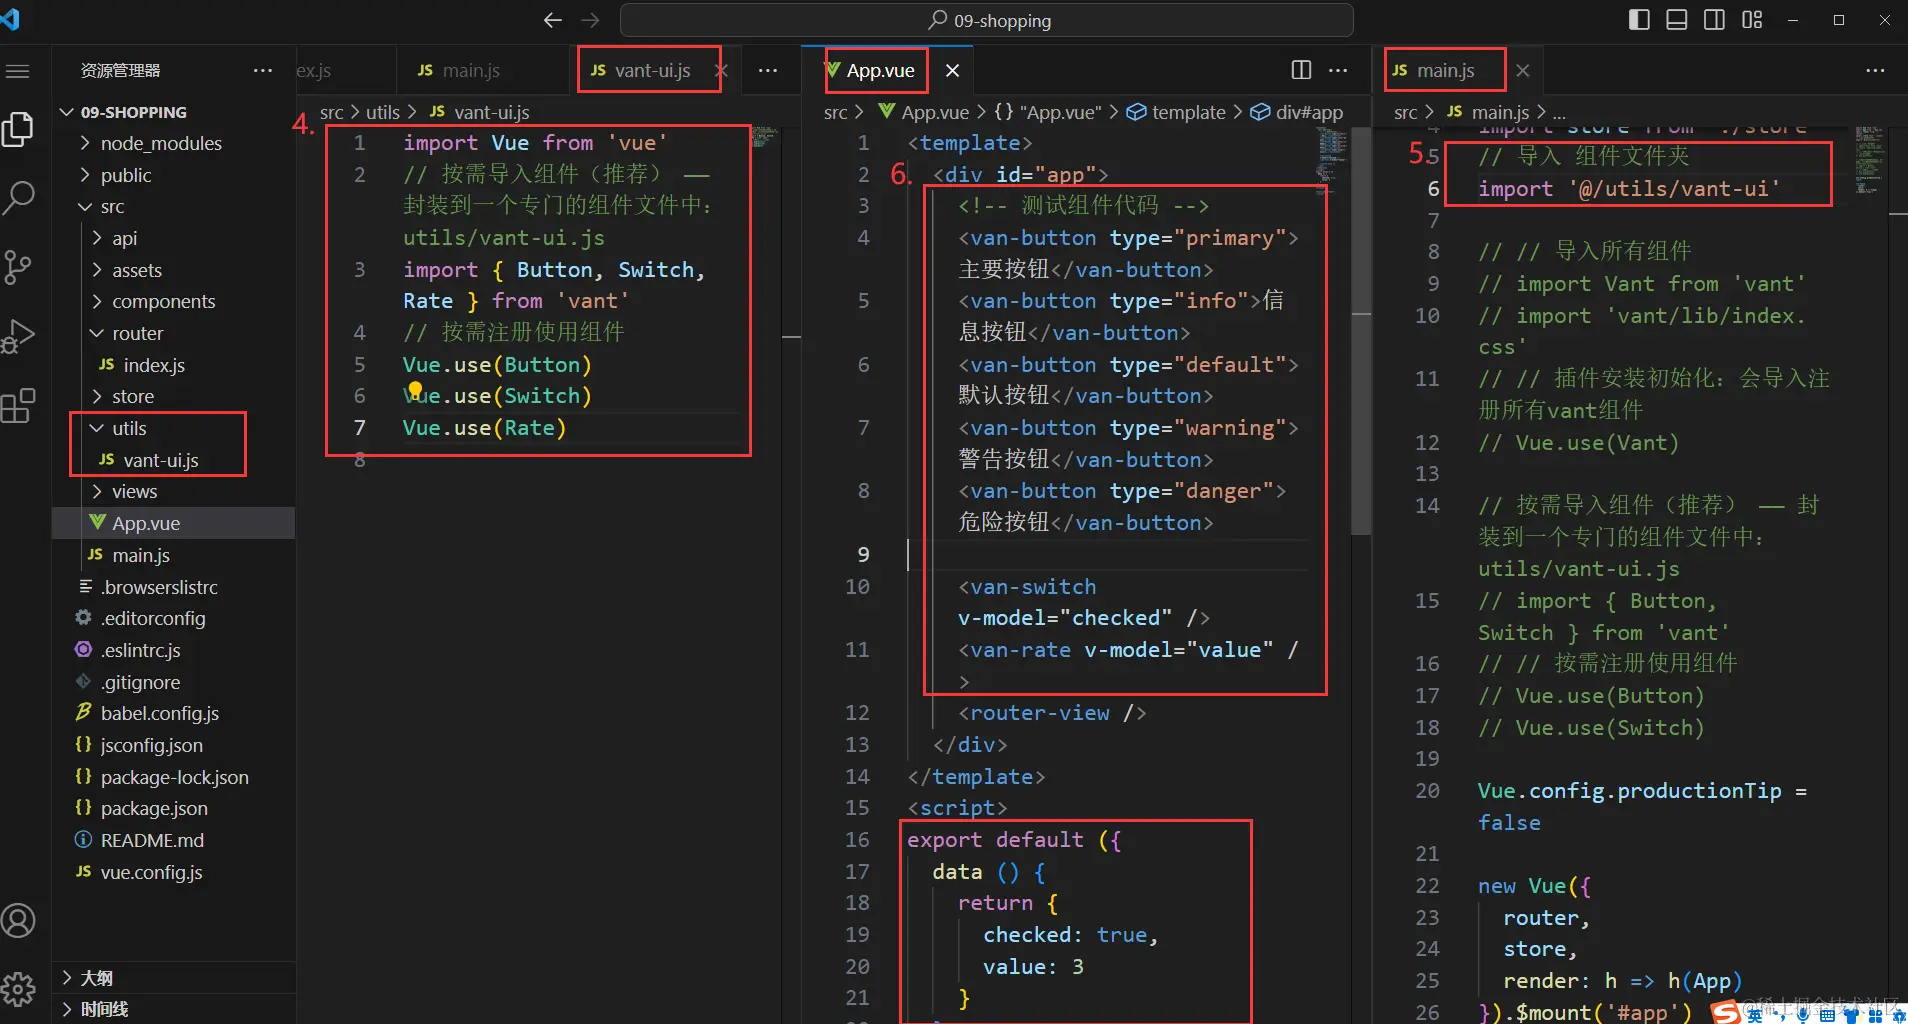Toggle primary side bar layout icon
The image size is (1908, 1024).
pyautogui.click(x=1639, y=20)
